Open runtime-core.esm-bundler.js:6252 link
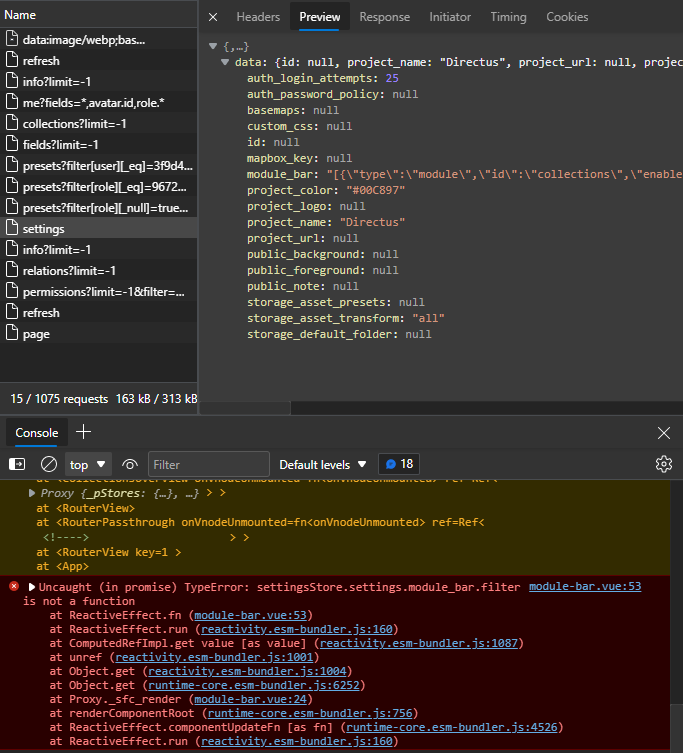 [x=254, y=685]
